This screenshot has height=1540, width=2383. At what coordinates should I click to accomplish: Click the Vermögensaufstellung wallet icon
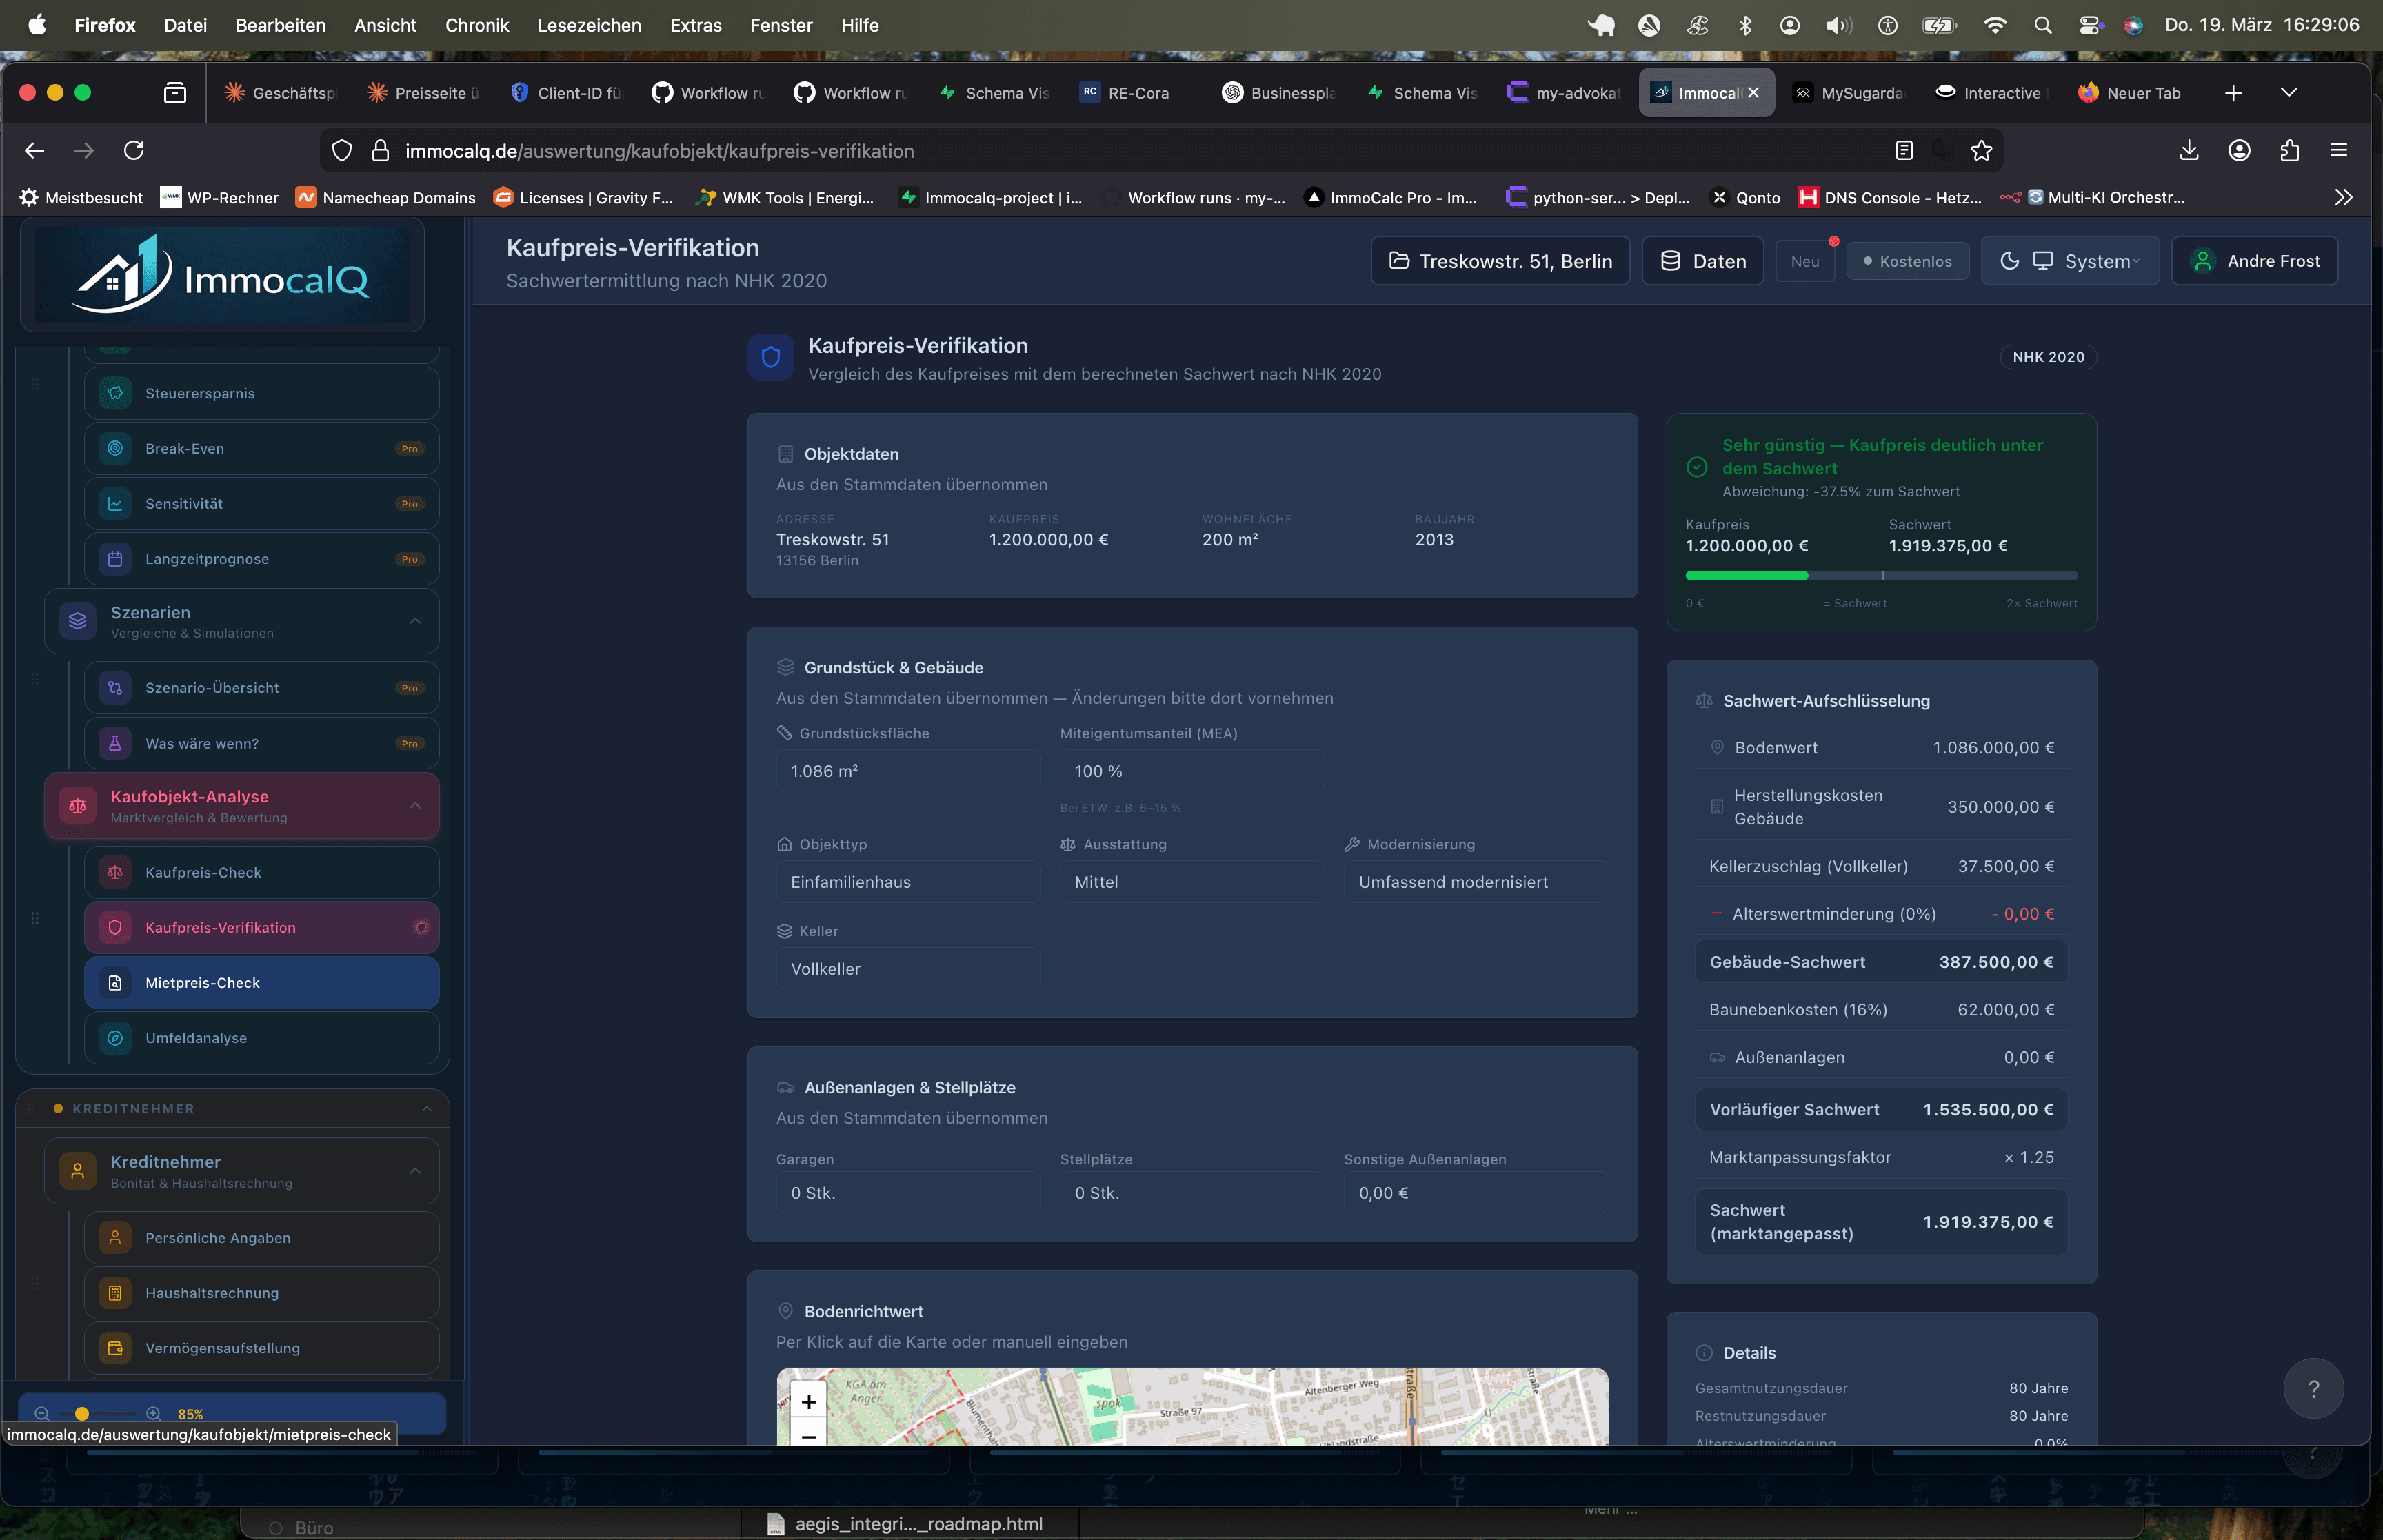[x=115, y=1348]
